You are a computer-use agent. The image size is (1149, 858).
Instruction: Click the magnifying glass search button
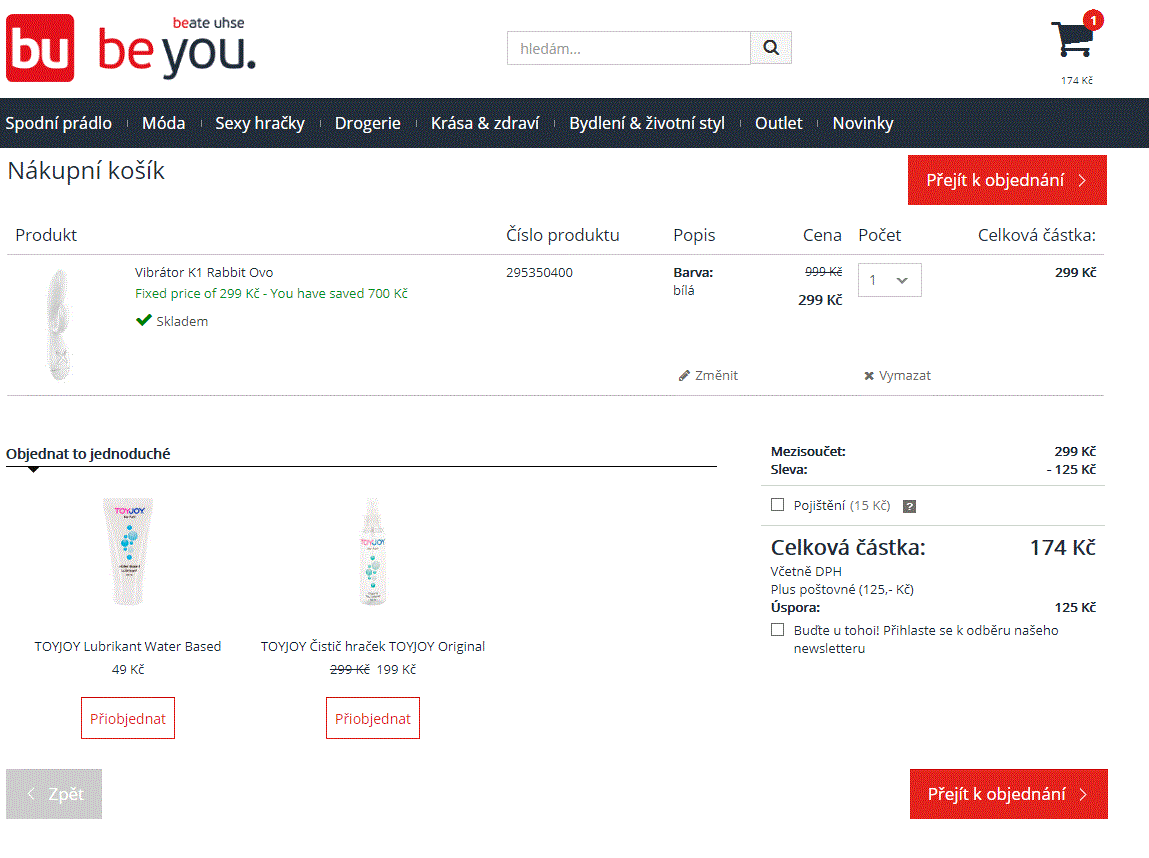click(771, 48)
